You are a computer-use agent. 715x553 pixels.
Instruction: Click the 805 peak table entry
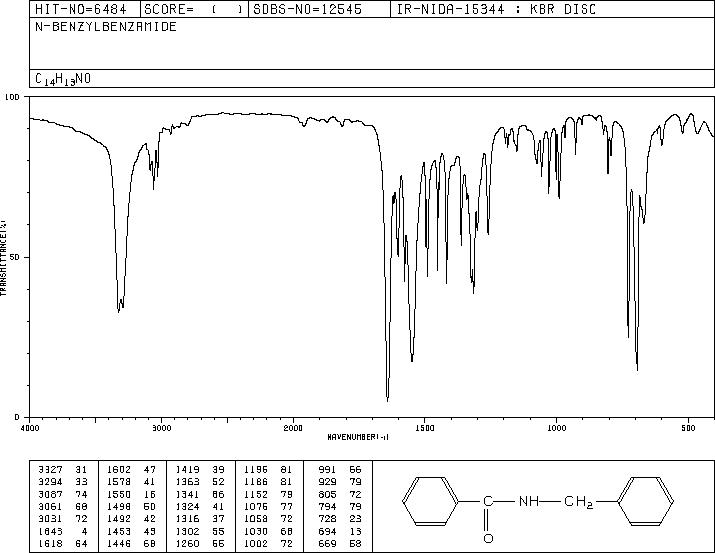[340, 494]
